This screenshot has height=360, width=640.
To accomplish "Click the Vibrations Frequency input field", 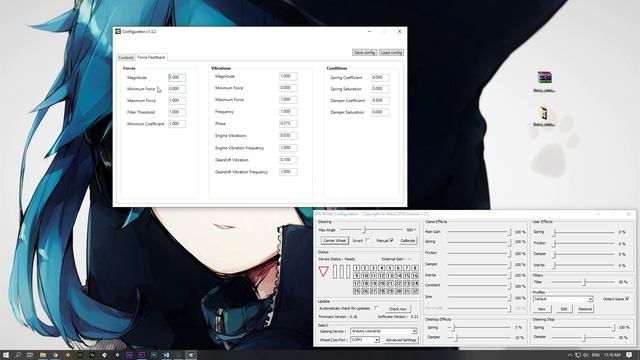I will pos(288,111).
